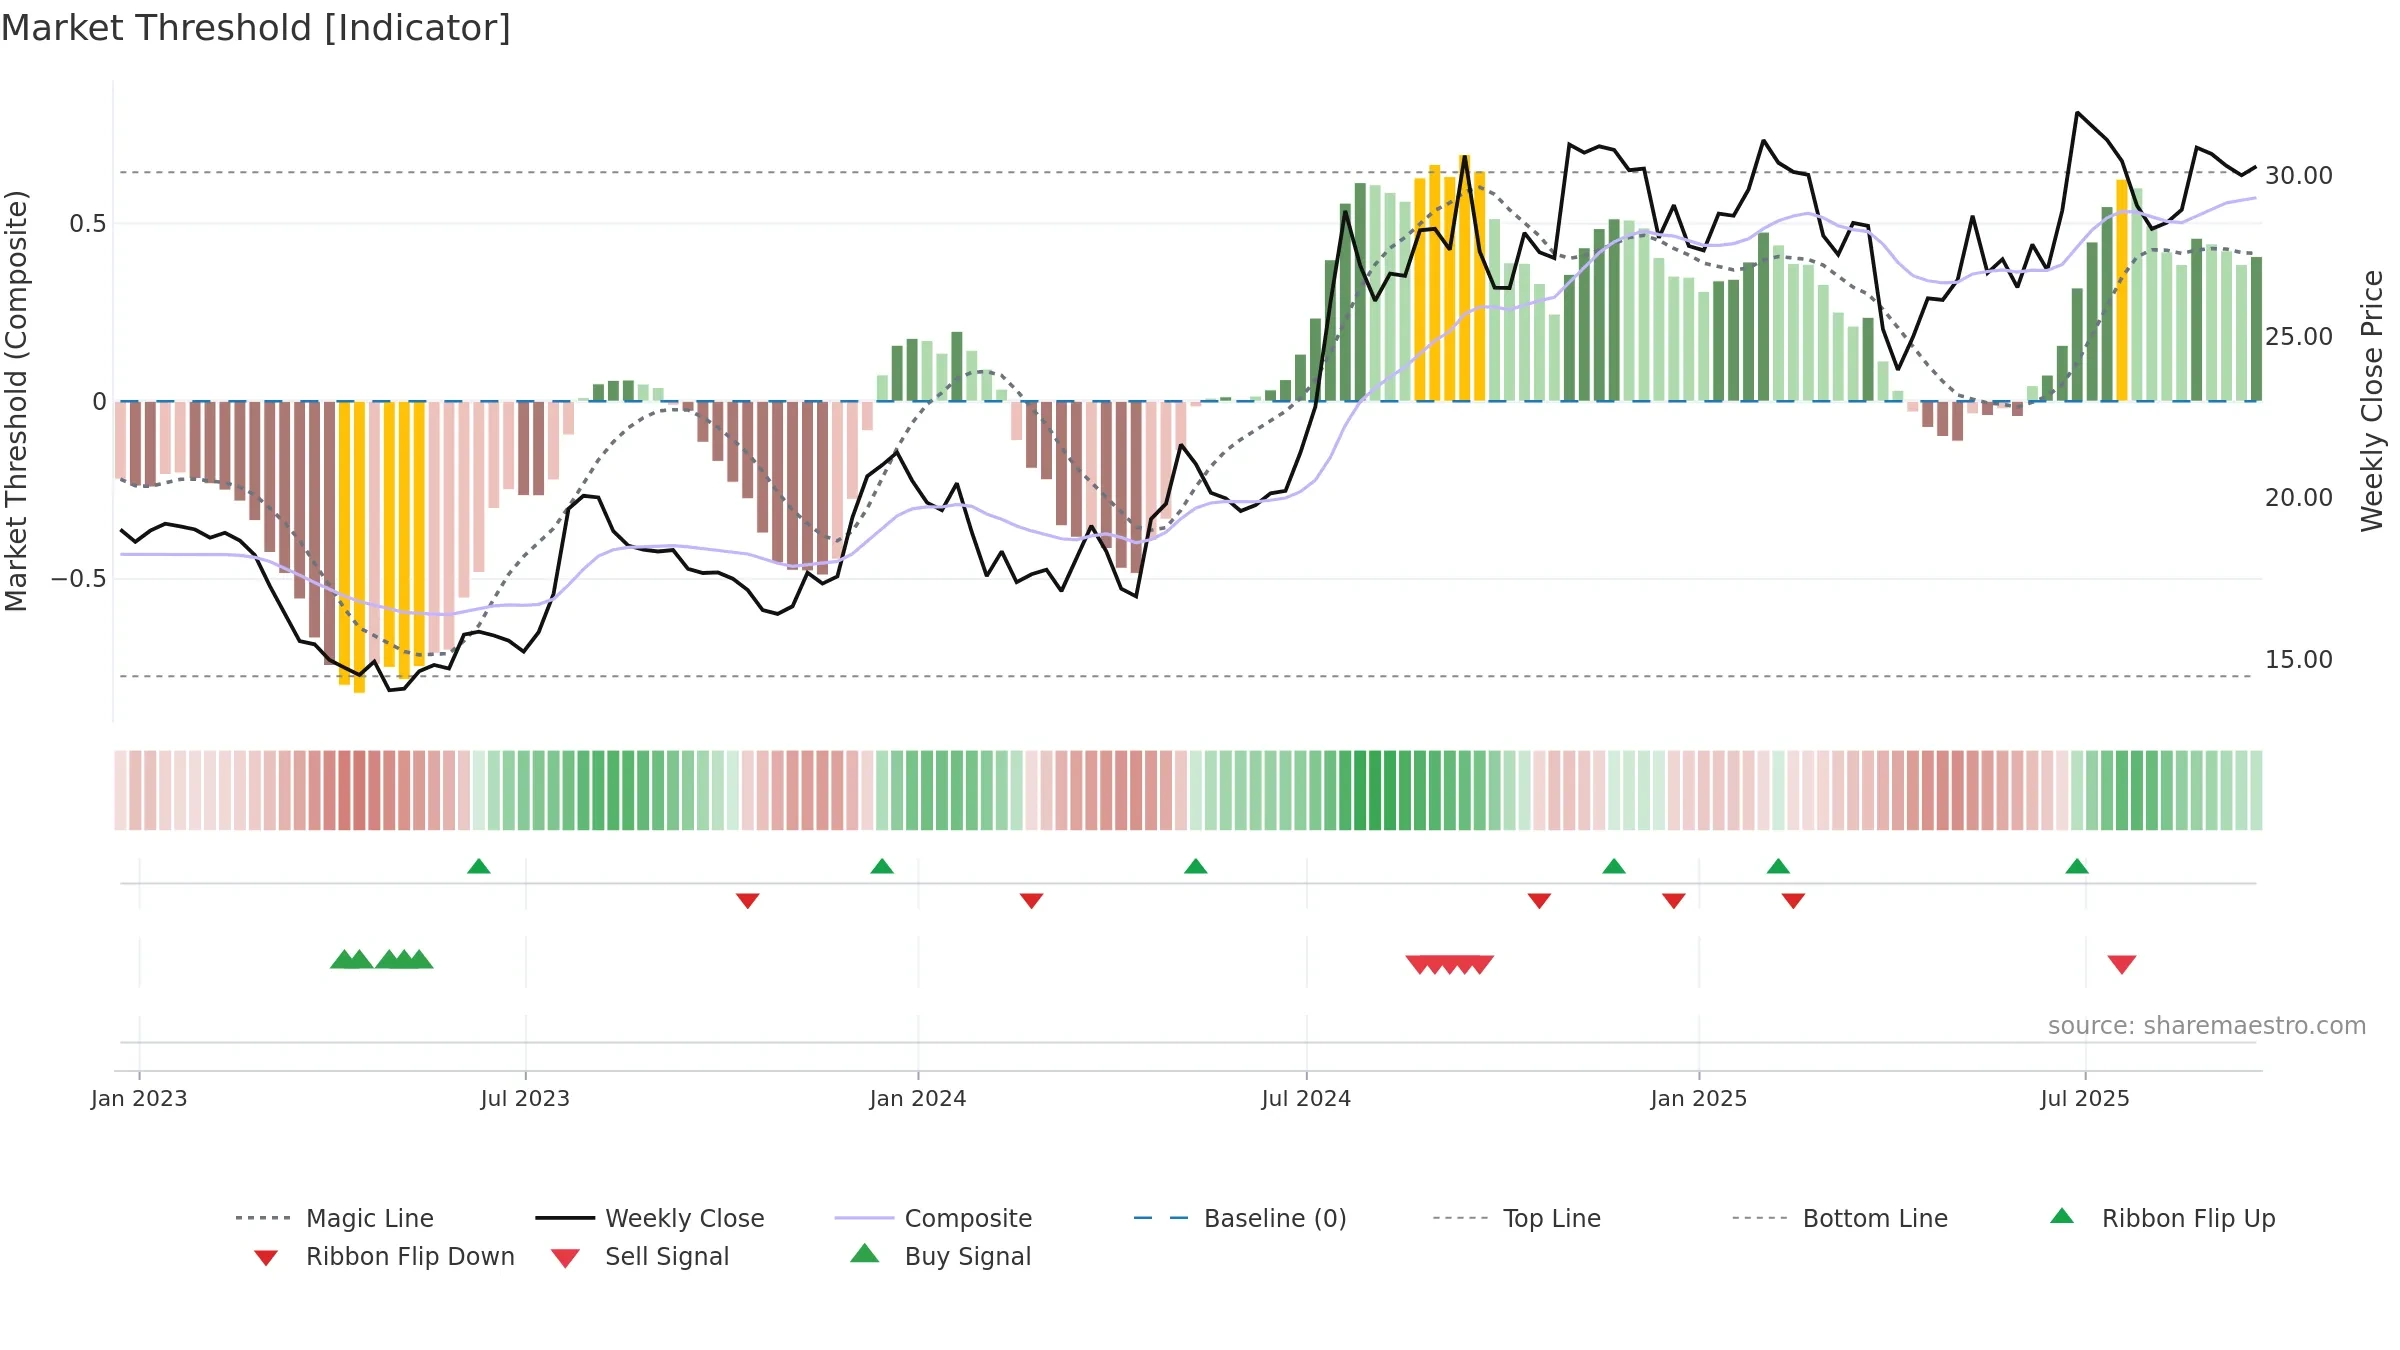2400x1350 pixels.
Task: Click the 20.00 price axis label
Action: click(2299, 497)
